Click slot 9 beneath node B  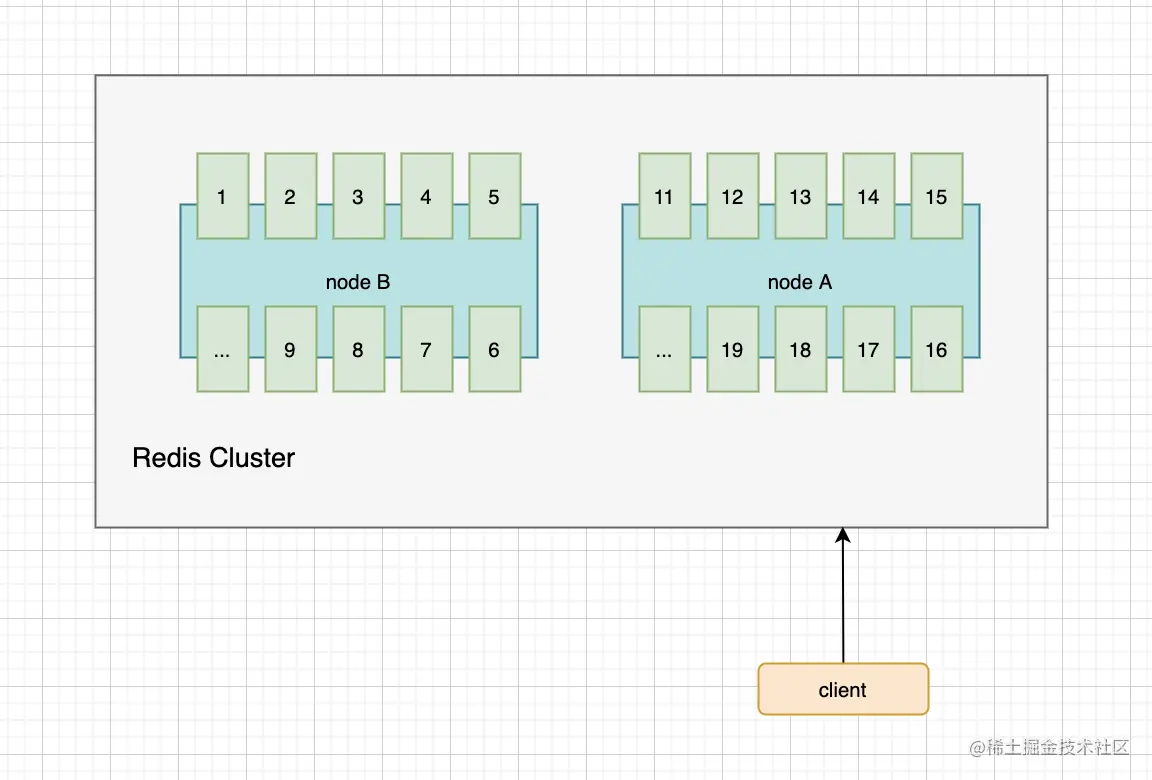290,350
